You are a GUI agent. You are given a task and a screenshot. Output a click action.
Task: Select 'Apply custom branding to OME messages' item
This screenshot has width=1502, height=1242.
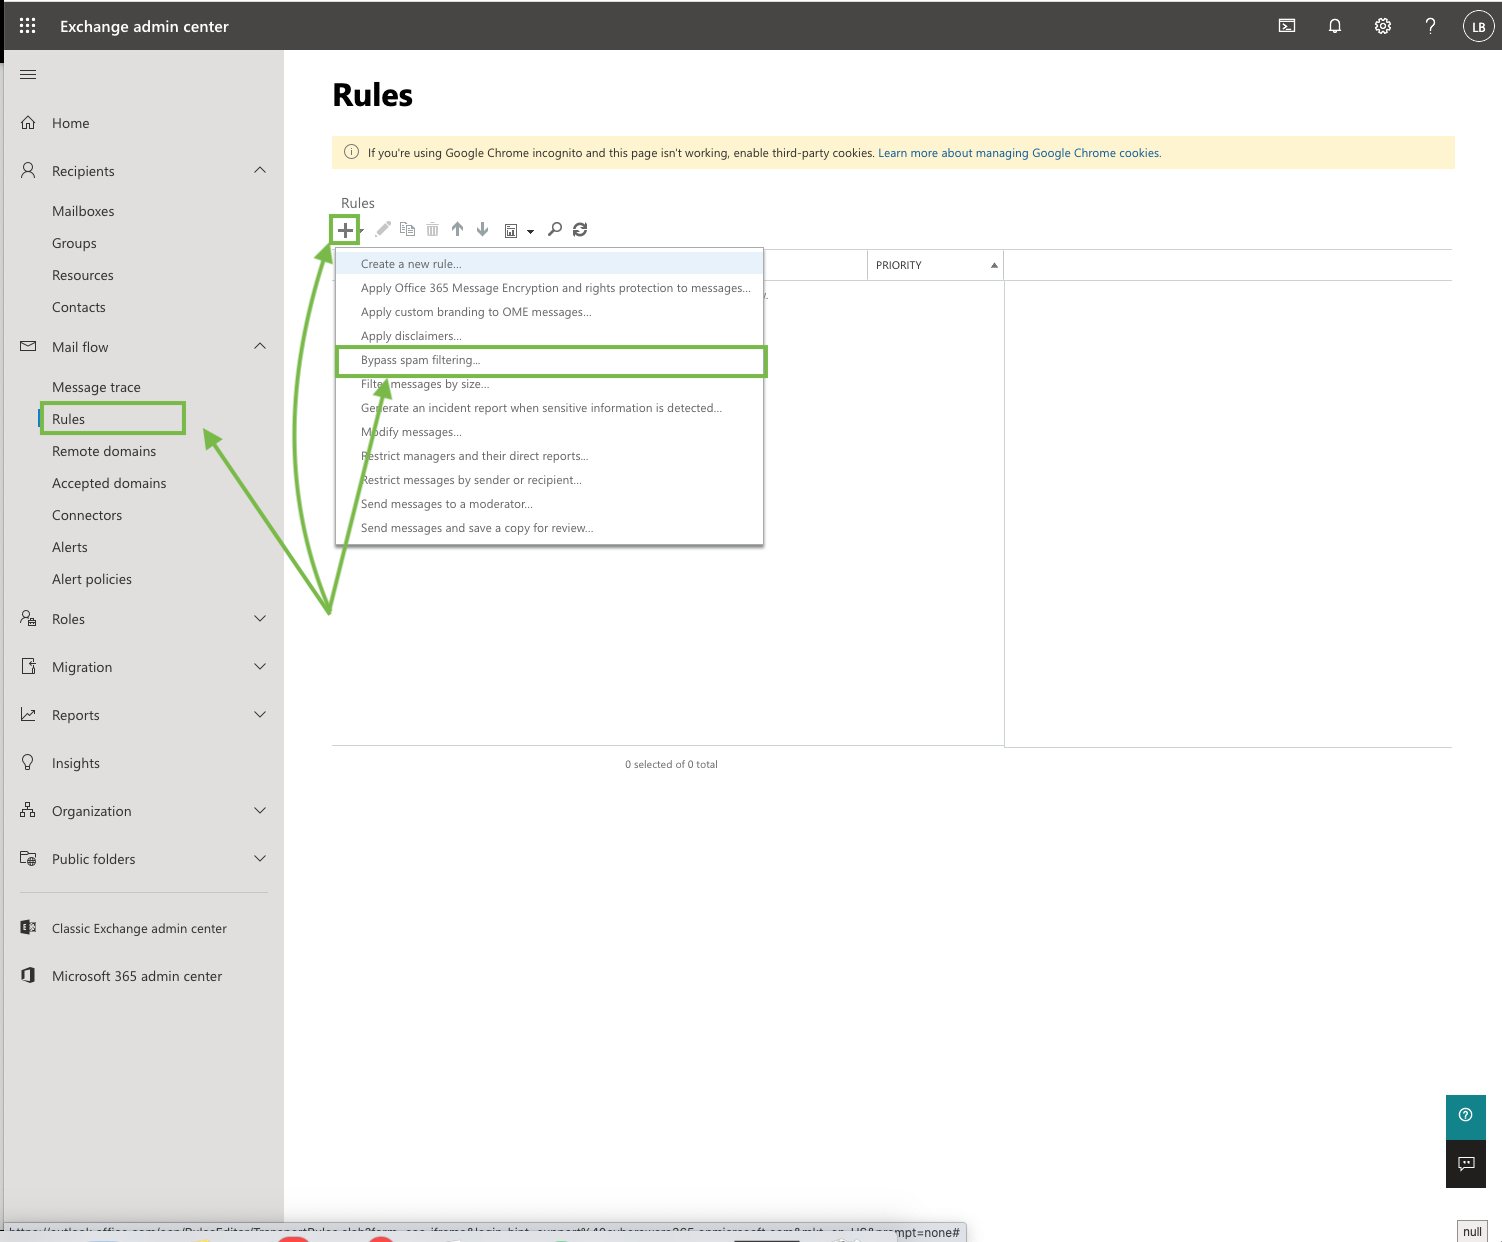[549, 312]
